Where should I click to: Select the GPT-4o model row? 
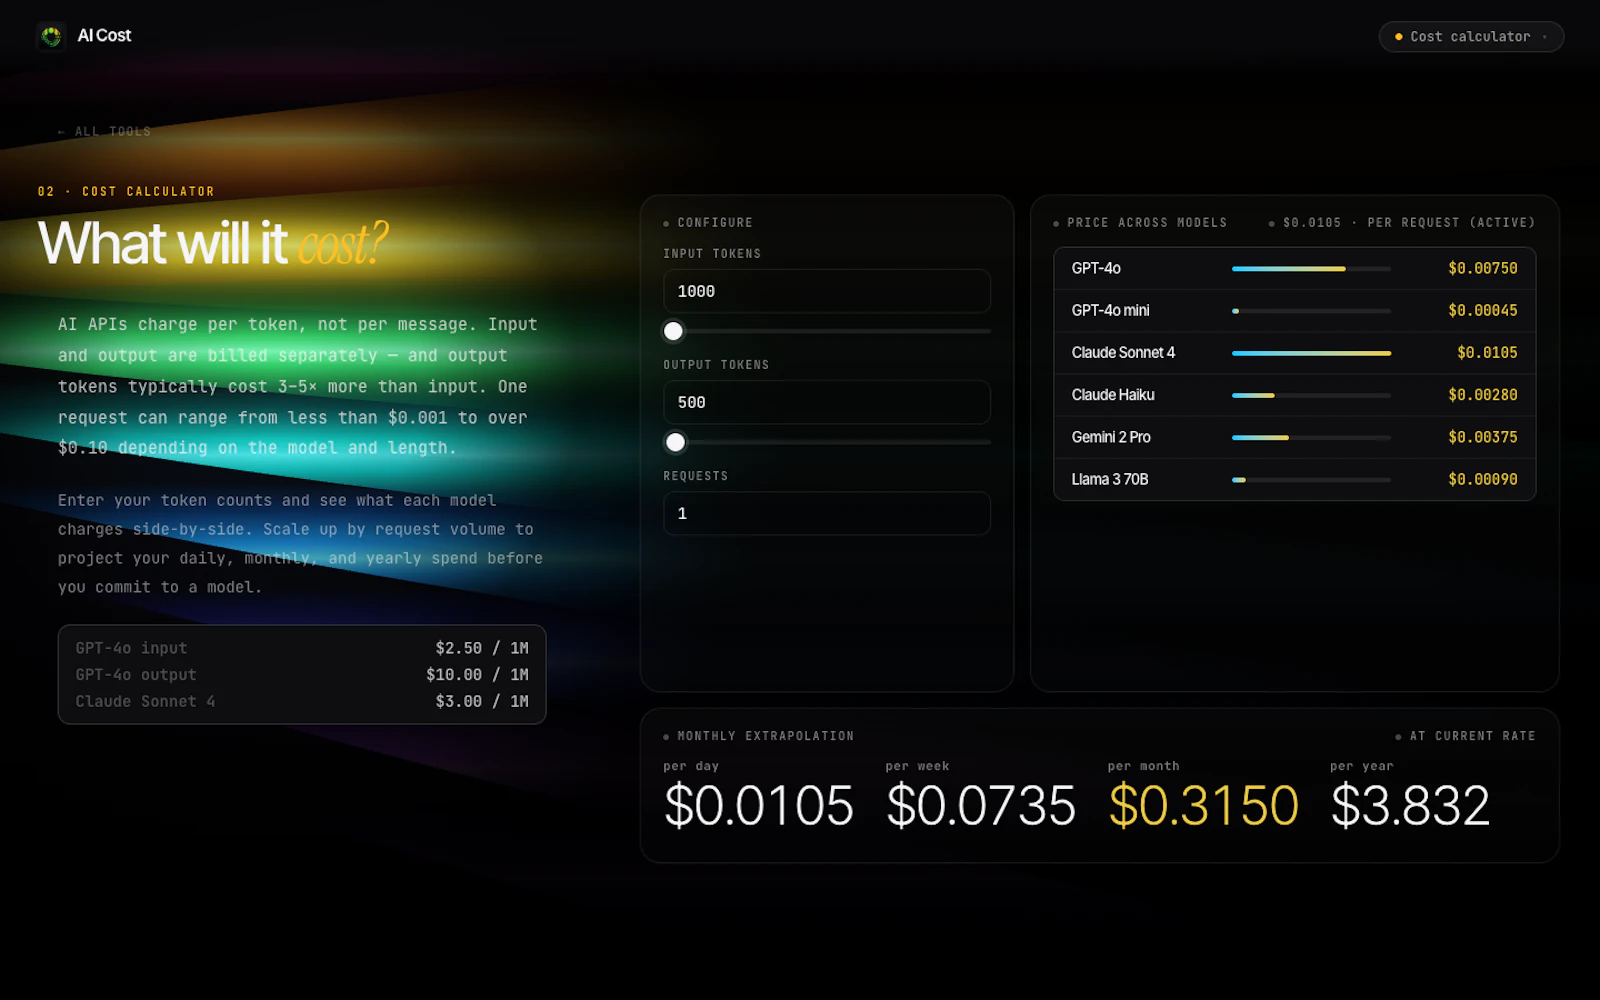click(1294, 268)
